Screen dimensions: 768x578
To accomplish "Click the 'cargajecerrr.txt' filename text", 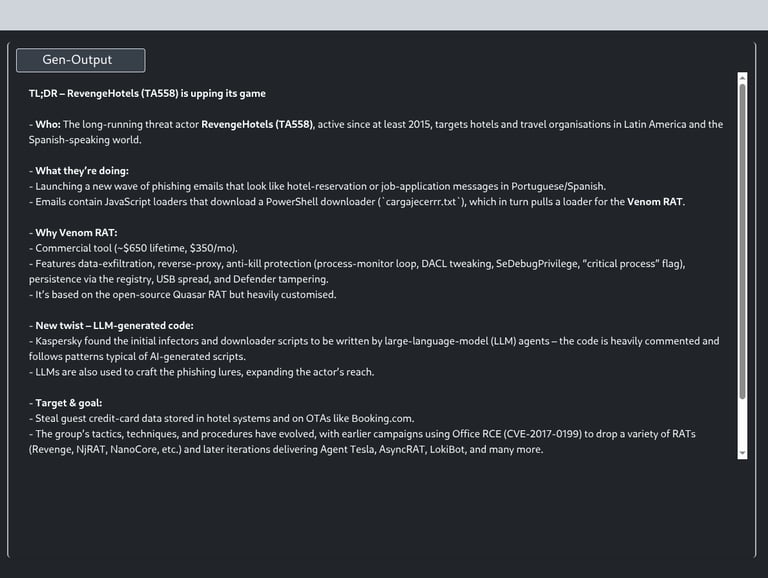I will click(421, 202).
